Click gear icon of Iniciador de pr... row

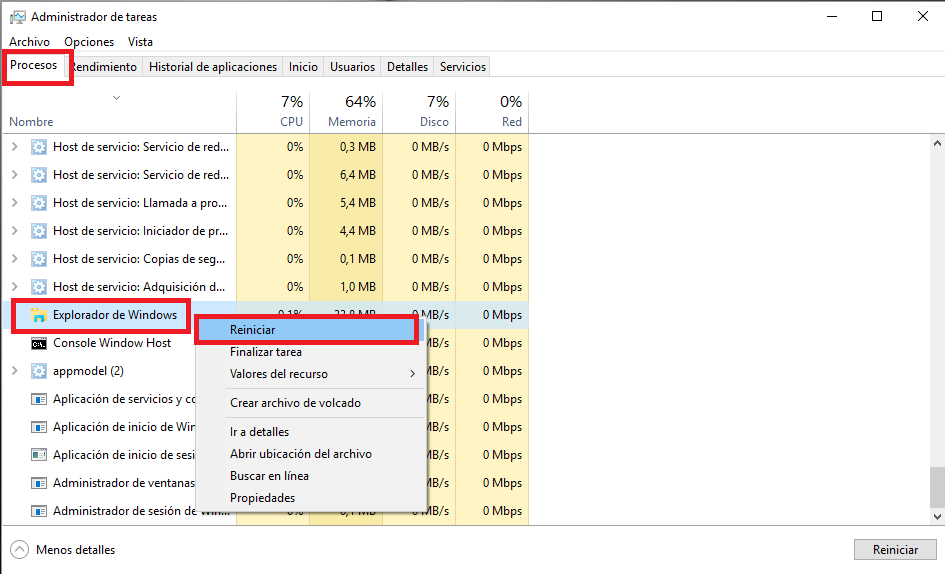[x=39, y=230]
